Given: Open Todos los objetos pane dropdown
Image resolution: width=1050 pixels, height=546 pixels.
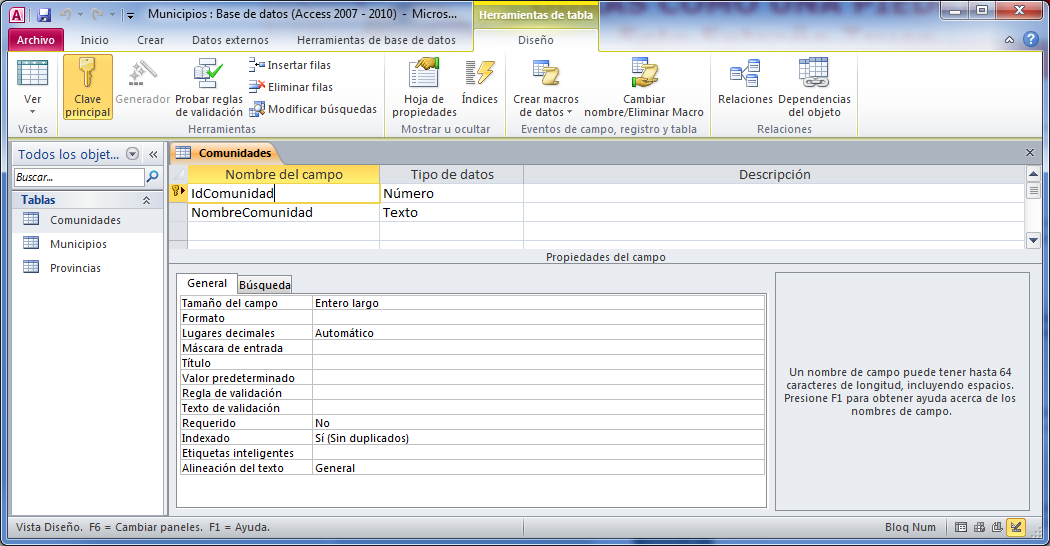Looking at the screenshot, I should tap(133, 154).
